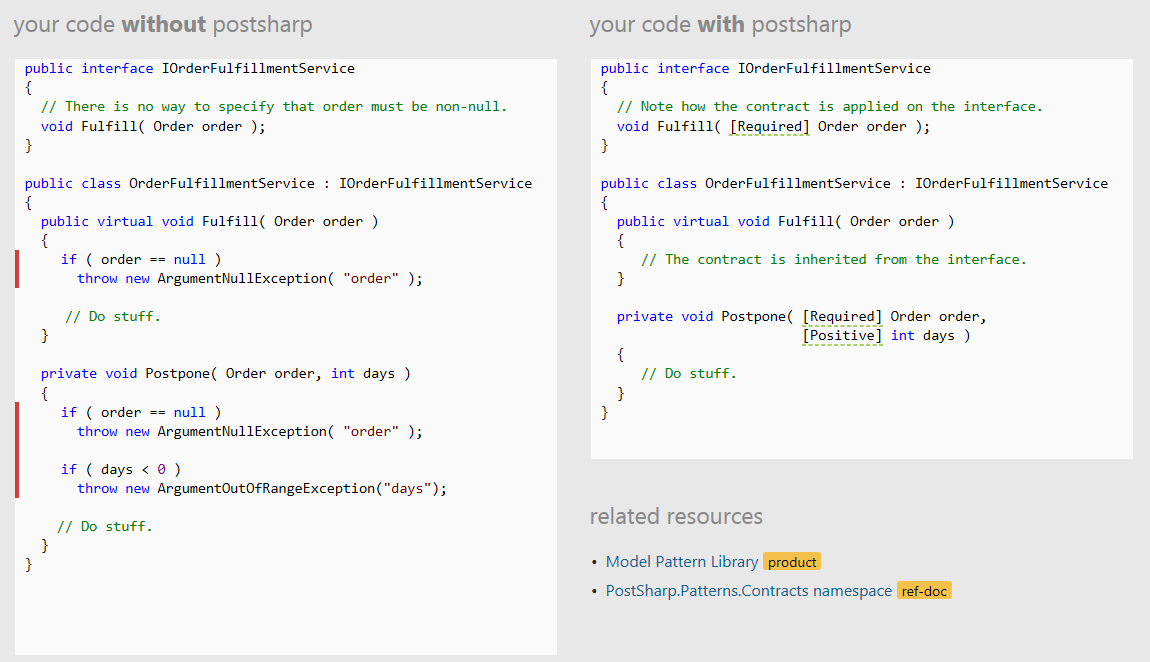Click 'your code with postsharp' heading
Viewport: 1150px width, 662px height.
(720, 24)
